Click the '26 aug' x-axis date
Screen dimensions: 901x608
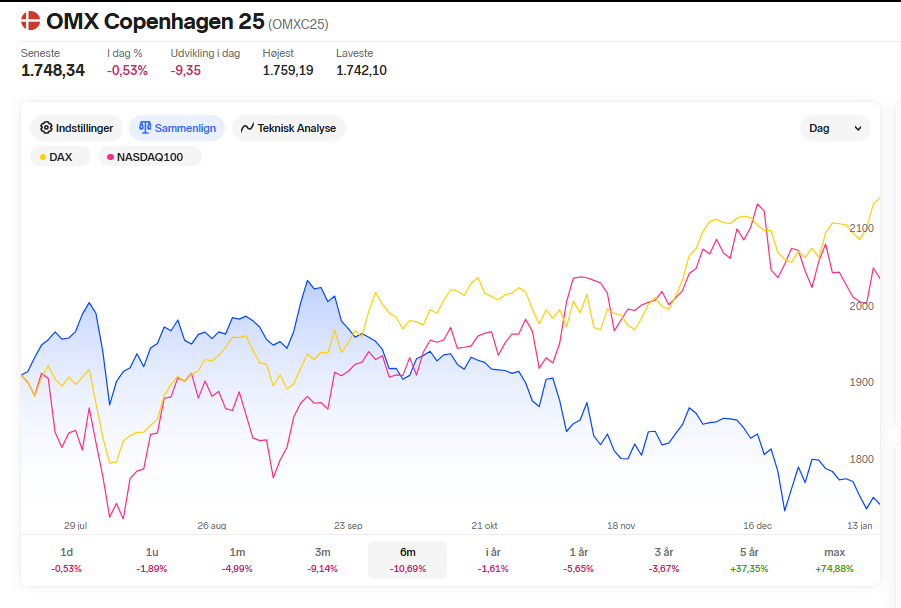click(211, 525)
